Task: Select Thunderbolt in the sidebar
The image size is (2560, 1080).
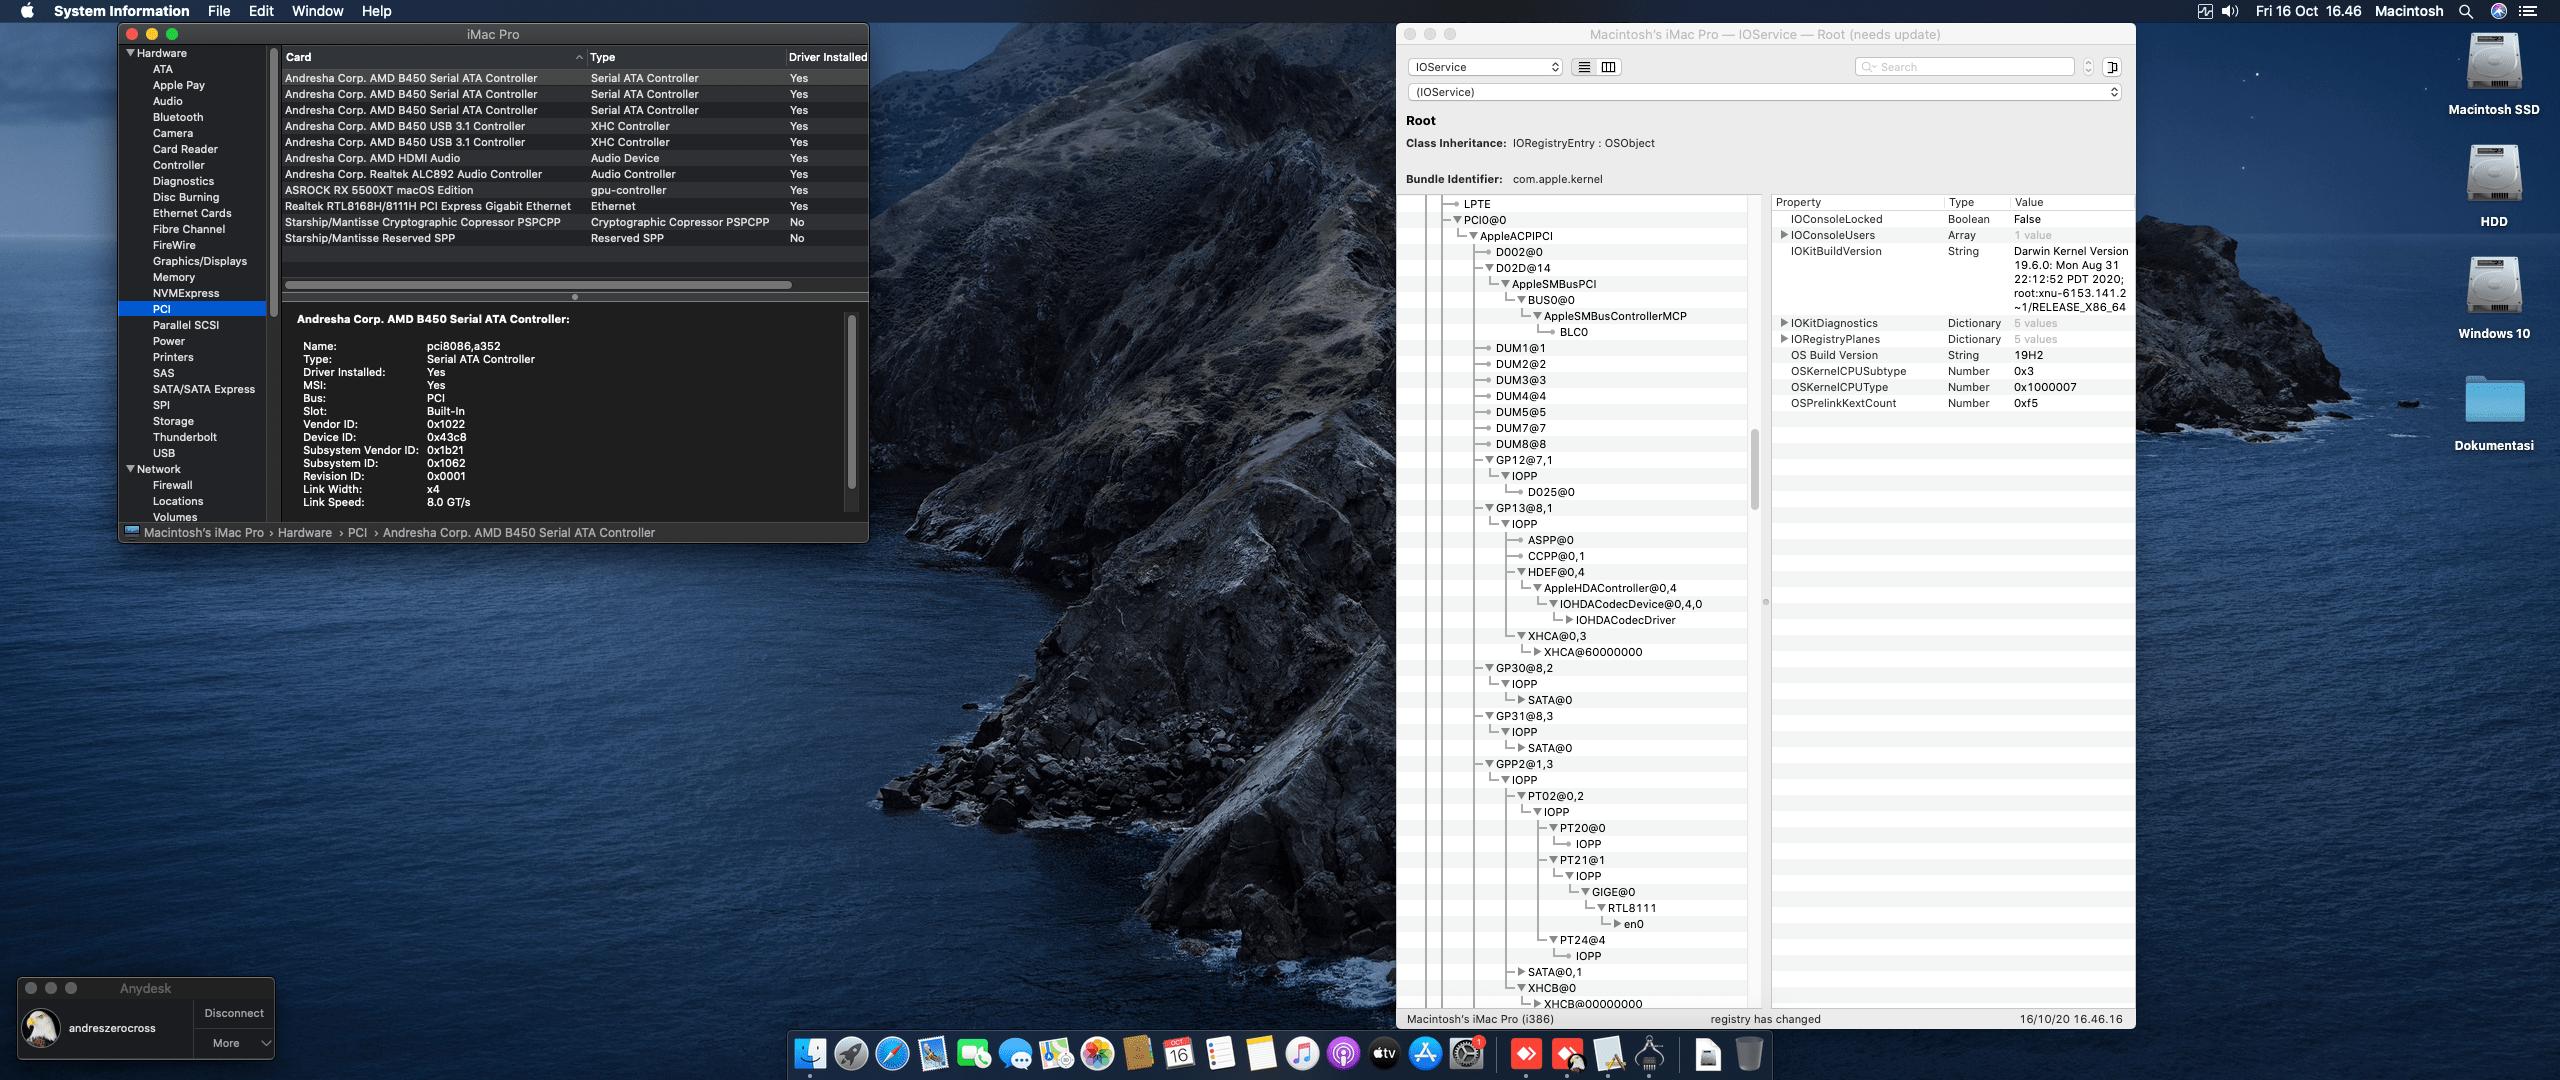Action: [x=184, y=437]
